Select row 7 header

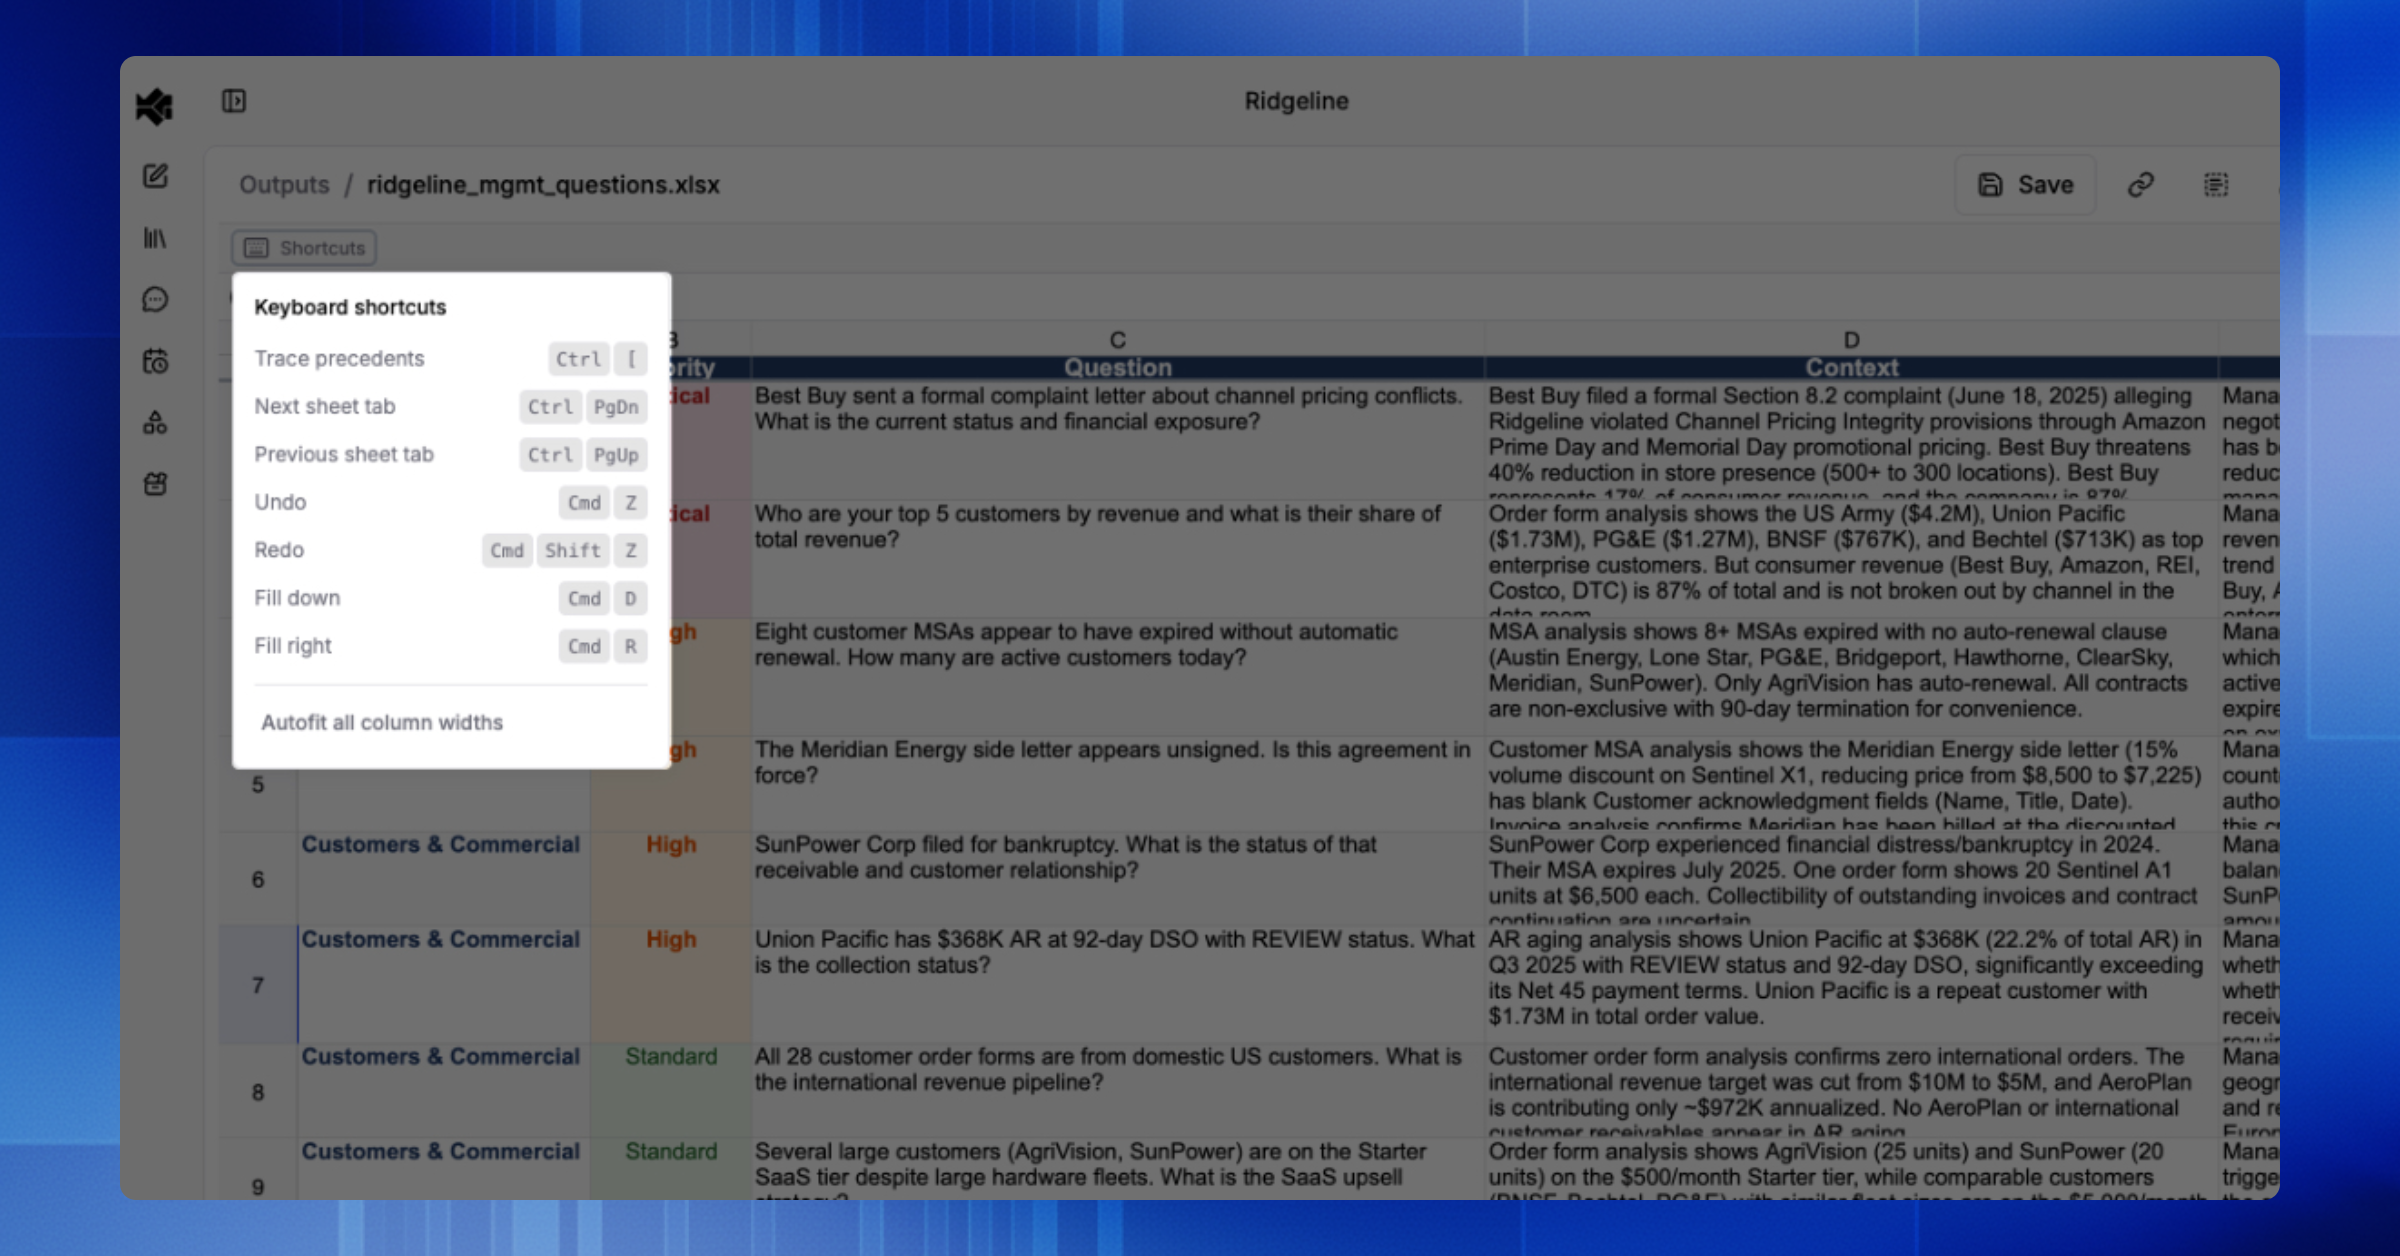[258, 986]
